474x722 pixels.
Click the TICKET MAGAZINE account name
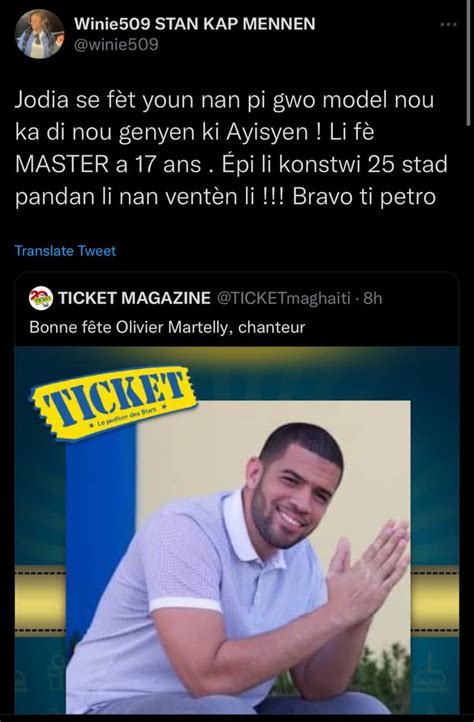coord(134,298)
